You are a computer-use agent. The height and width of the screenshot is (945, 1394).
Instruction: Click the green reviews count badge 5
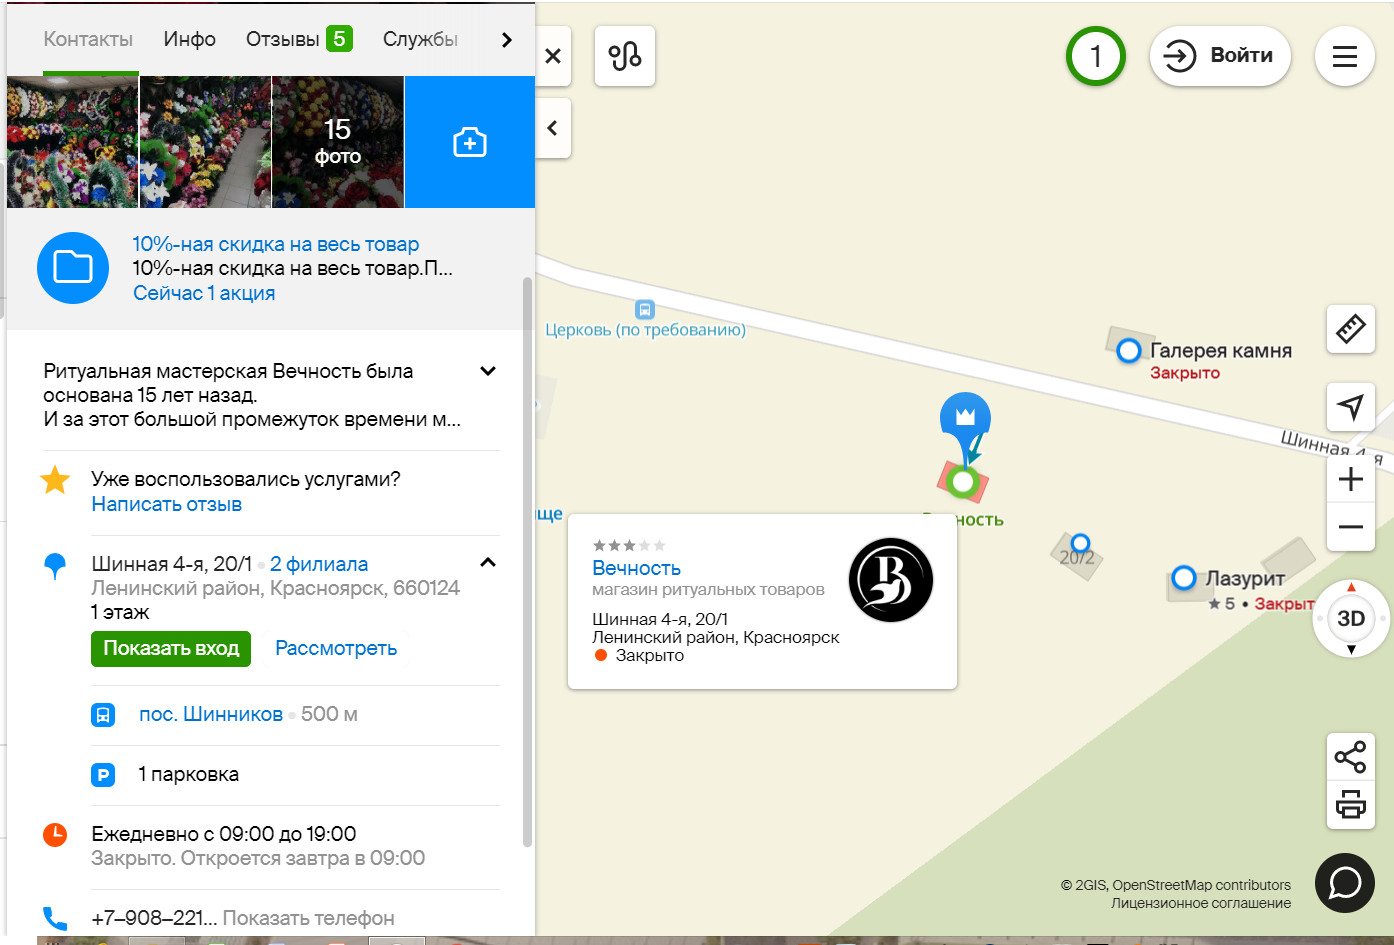(x=339, y=39)
